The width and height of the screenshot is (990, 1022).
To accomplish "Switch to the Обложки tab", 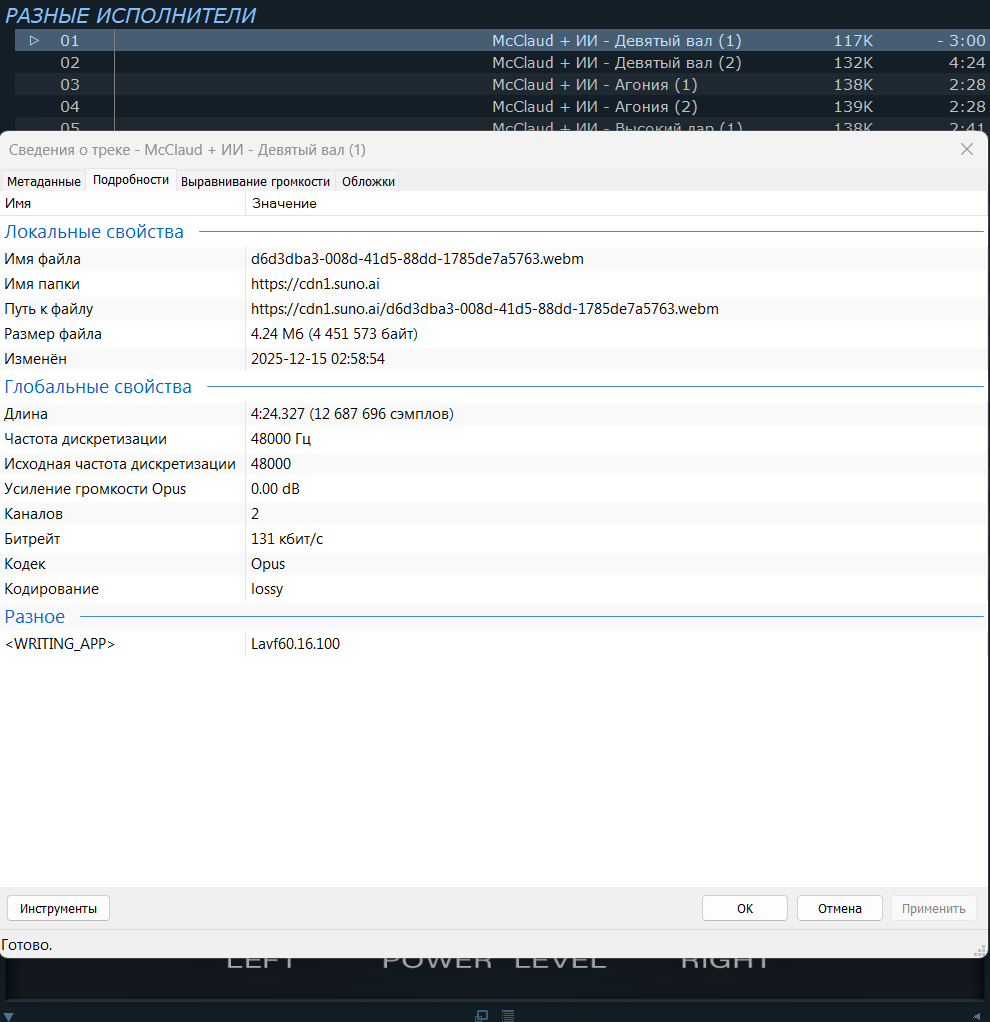I will coord(368,181).
